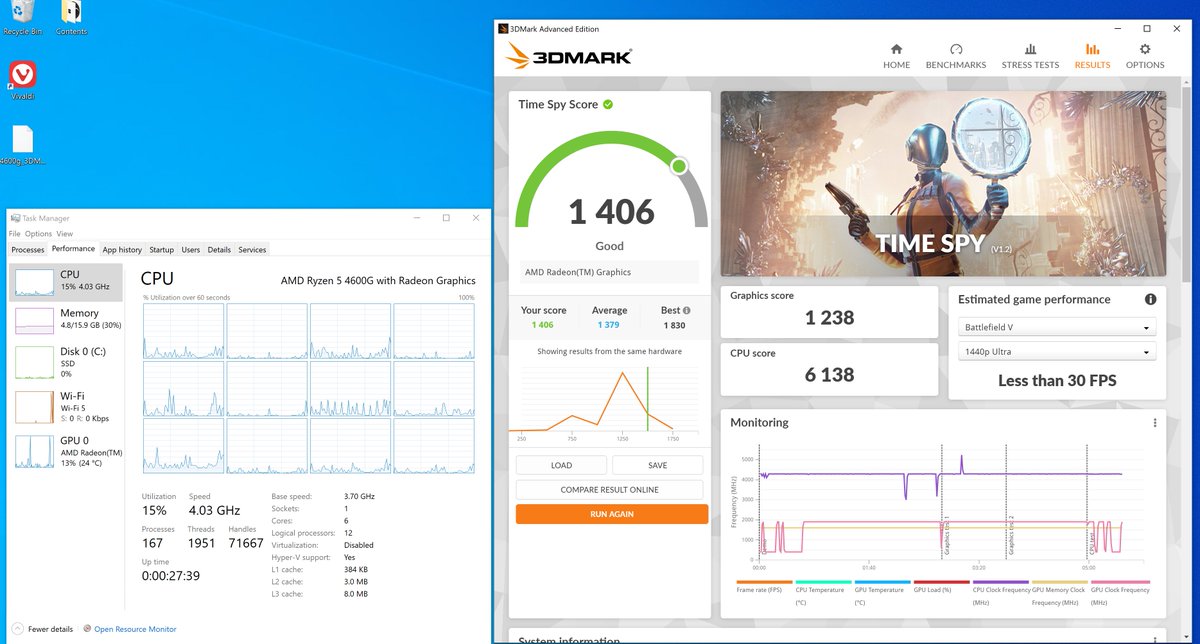This screenshot has width=1200, height=644.
Task: Open the 1440p Ultra resolution dropdown
Action: 1057,351
